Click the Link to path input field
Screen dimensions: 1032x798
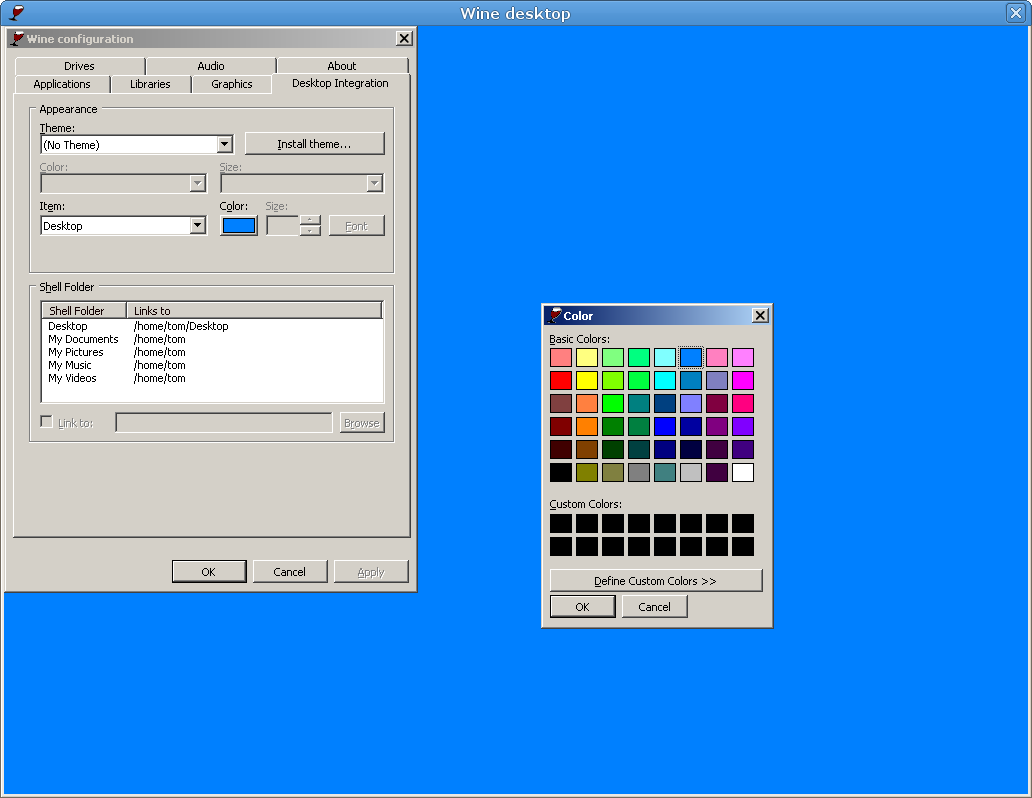tap(224, 423)
